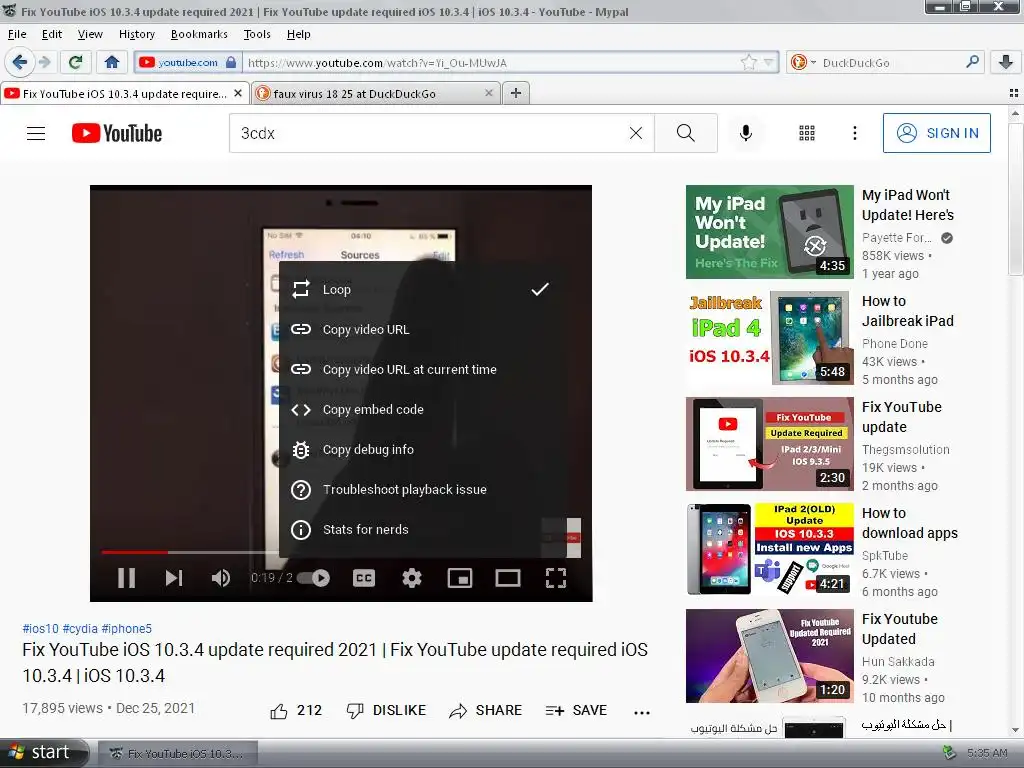
Task: Open the browser downloads arrow
Action: pos(1006,62)
